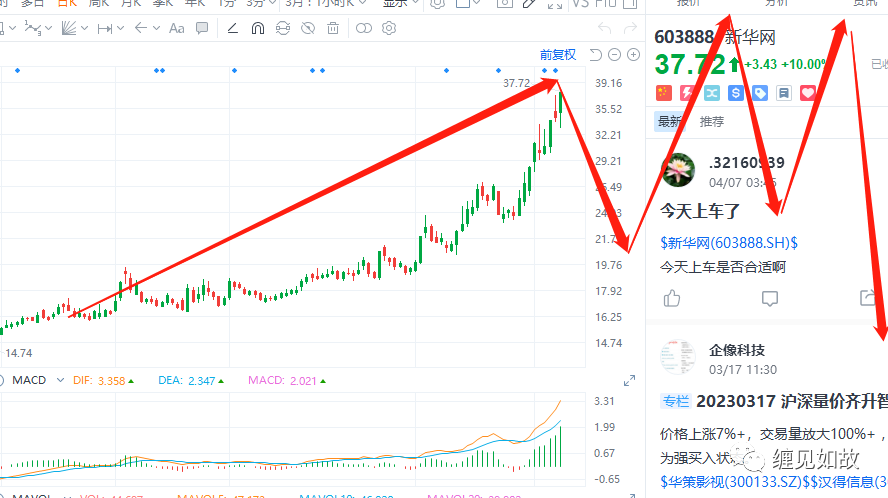Click the China flag market badge
Image resolution: width=888 pixels, height=498 pixels.
[664, 93]
